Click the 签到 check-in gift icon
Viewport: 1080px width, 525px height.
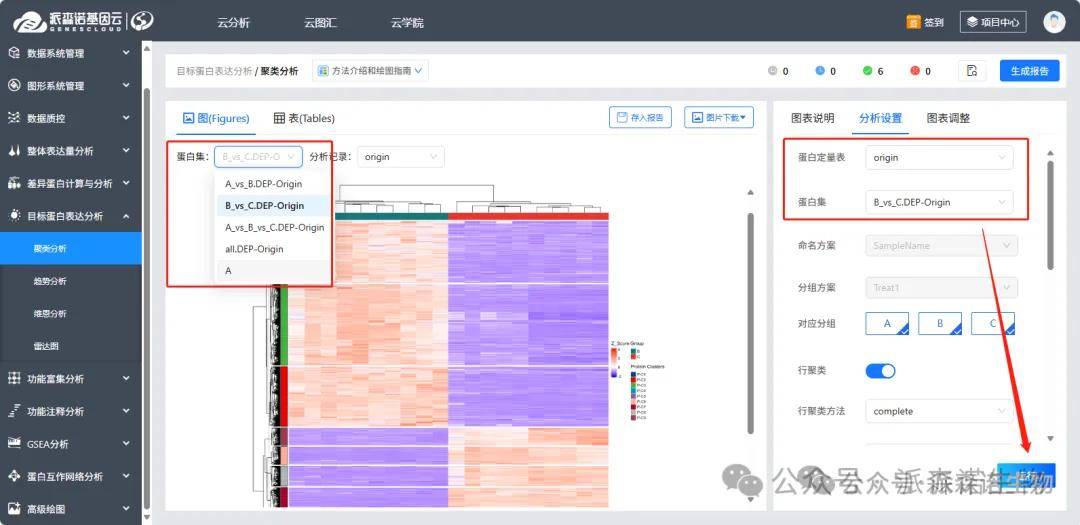point(913,21)
